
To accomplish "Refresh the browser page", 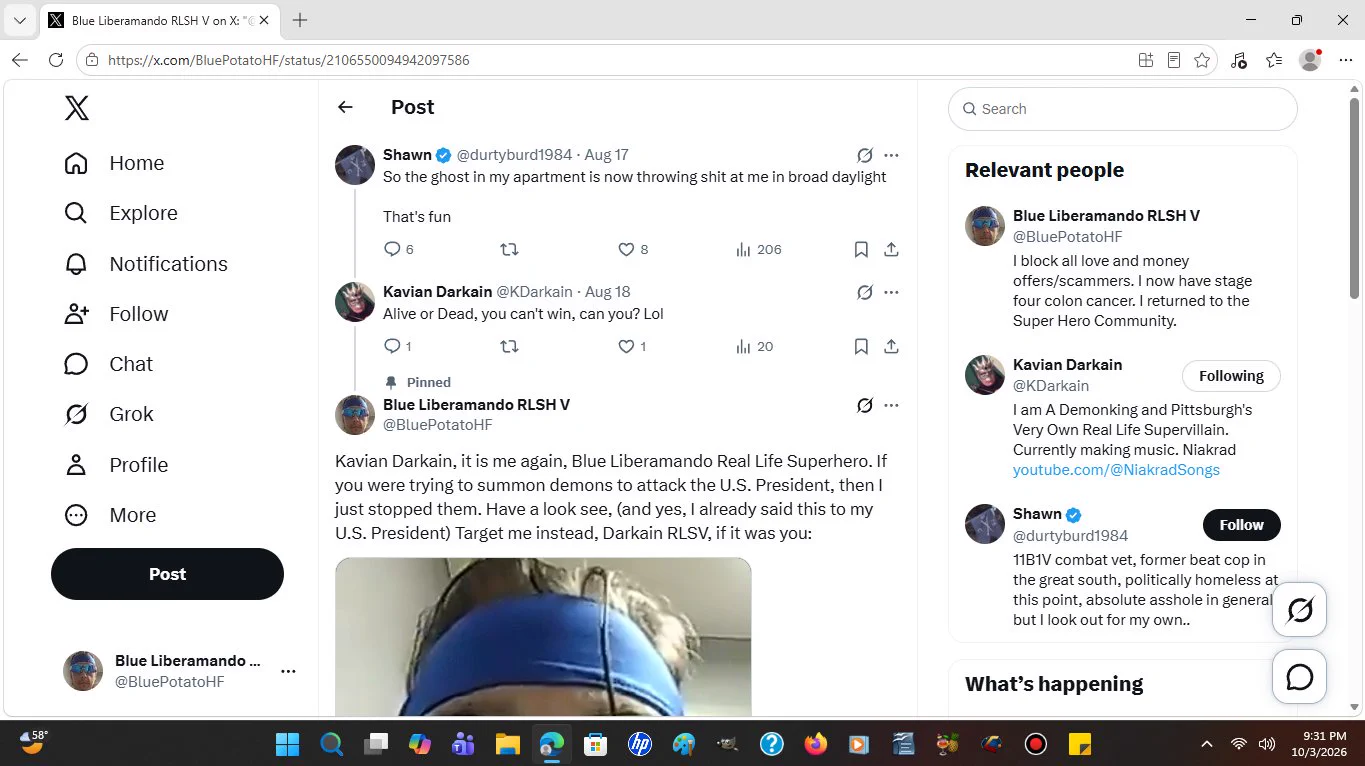I will pyautogui.click(x=56, y=60).
